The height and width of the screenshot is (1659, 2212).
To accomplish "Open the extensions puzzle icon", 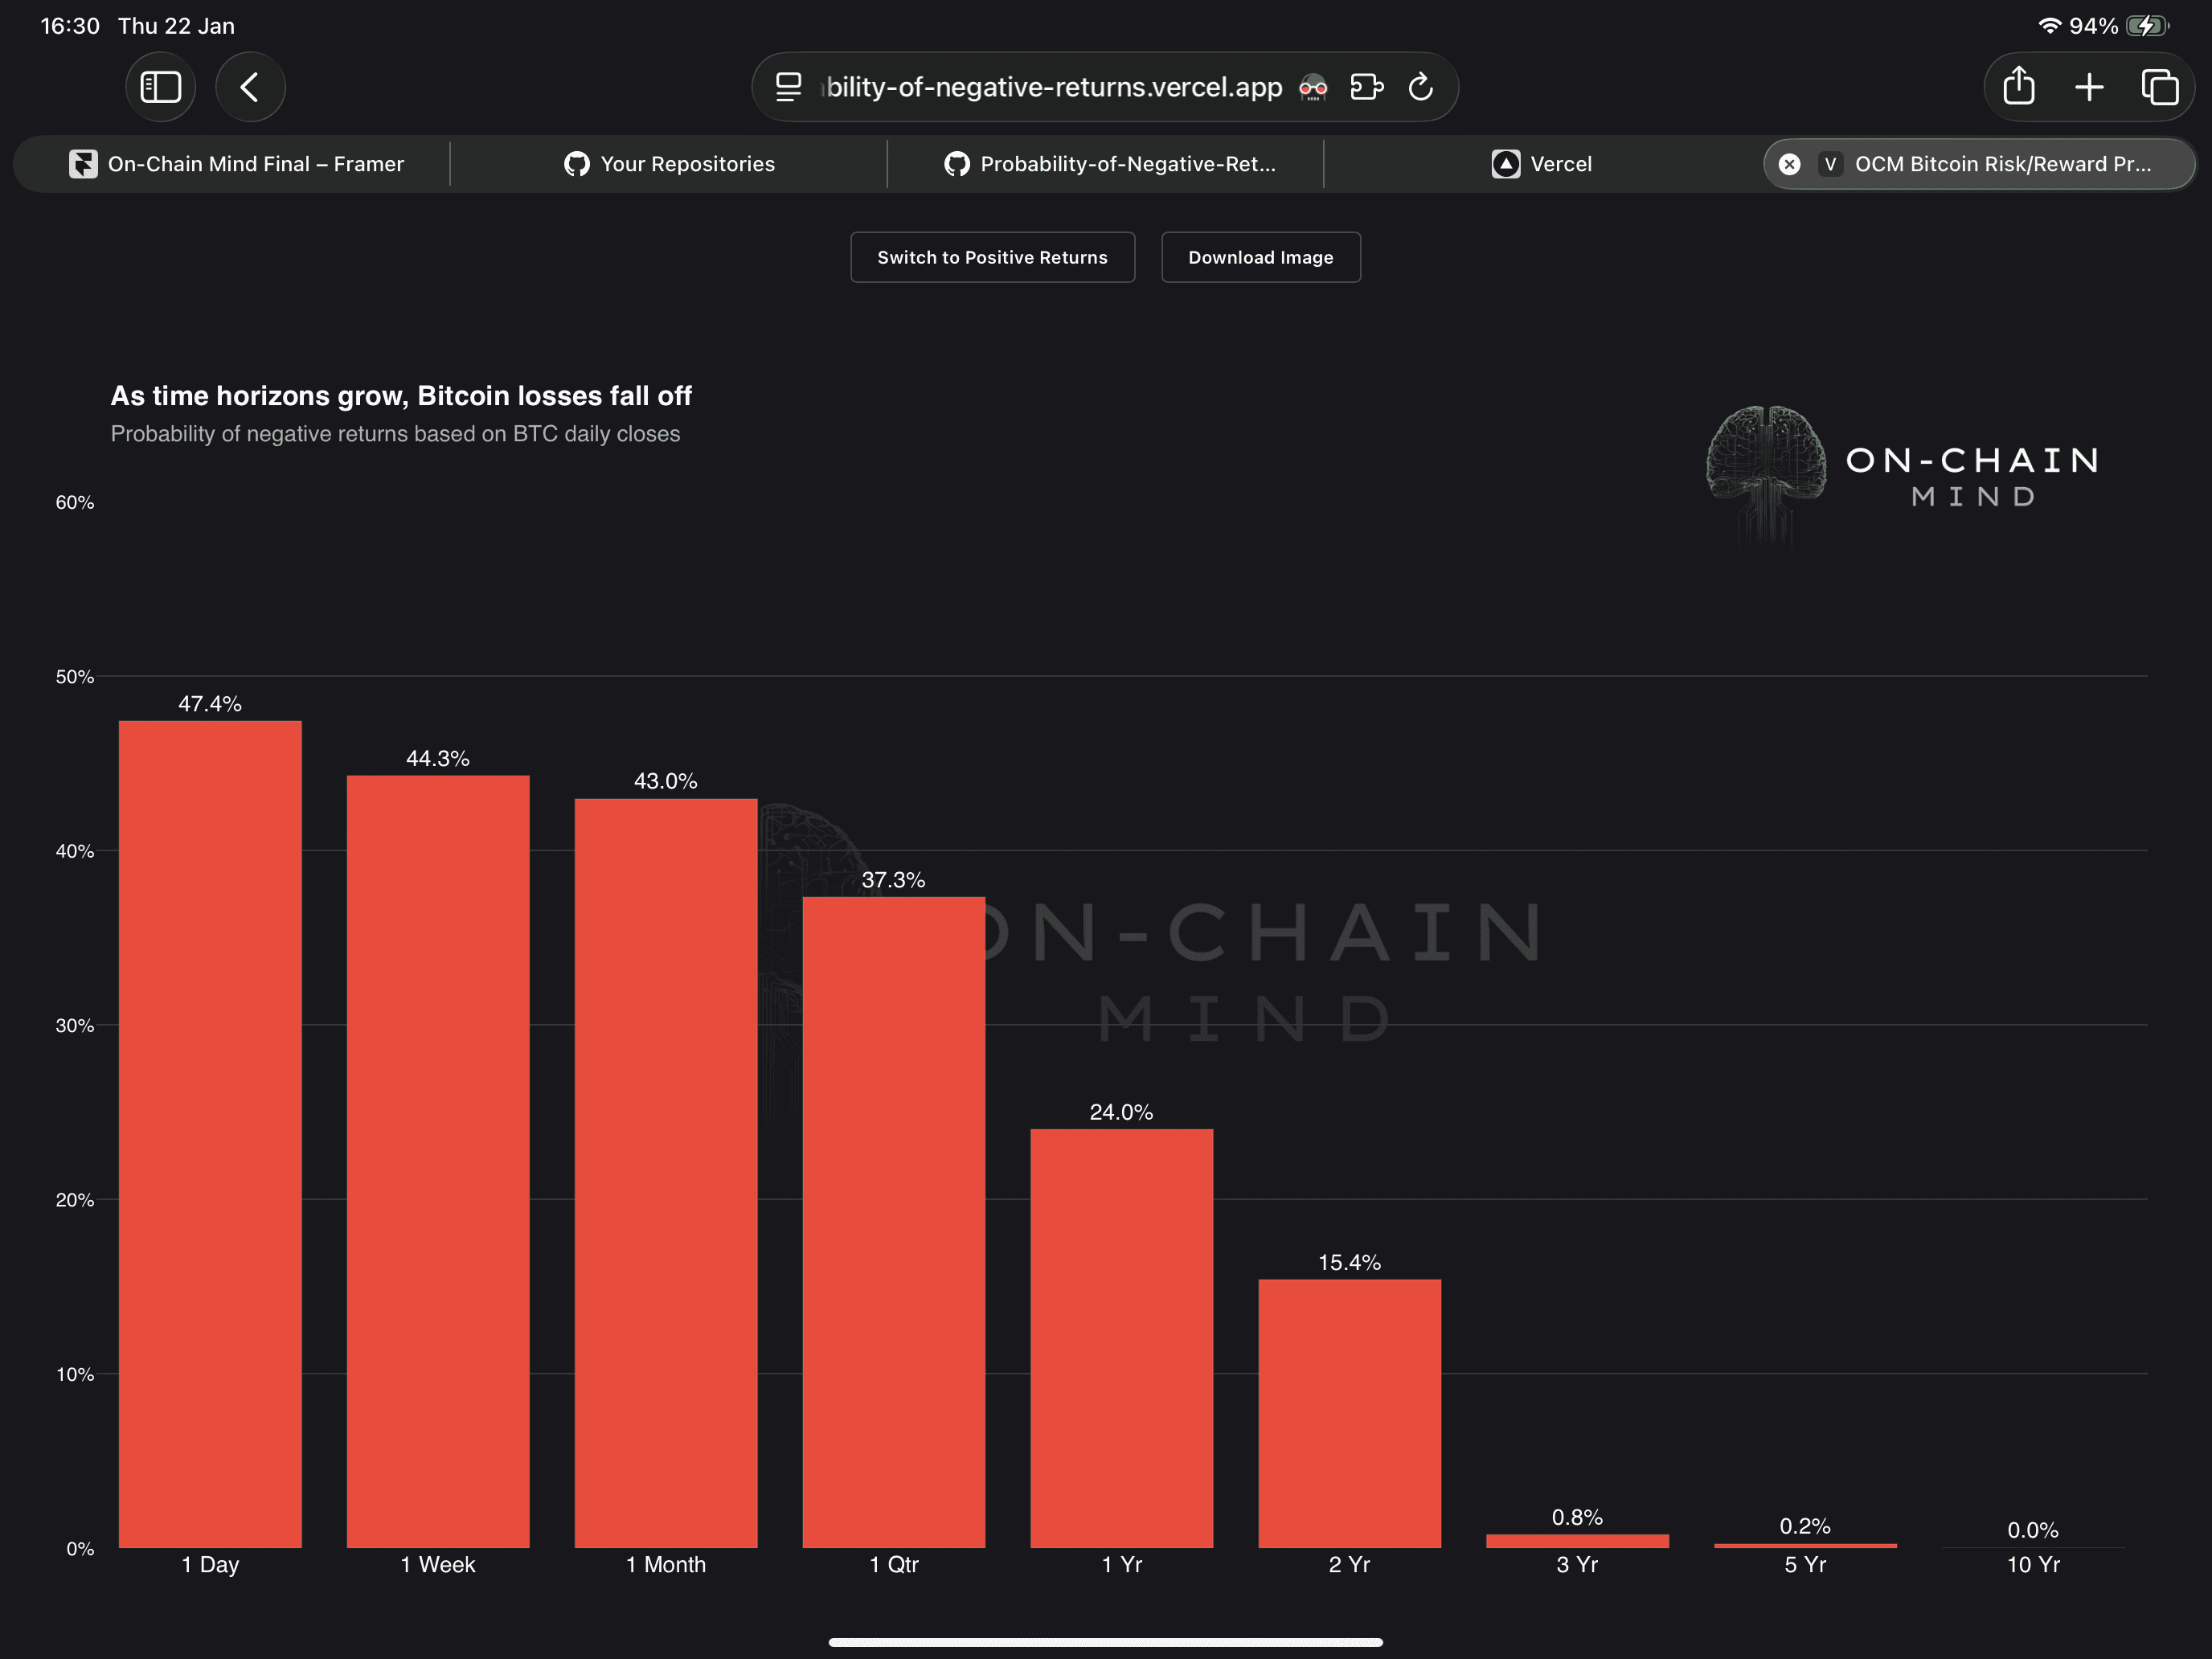I will [x=1366, y=87].
